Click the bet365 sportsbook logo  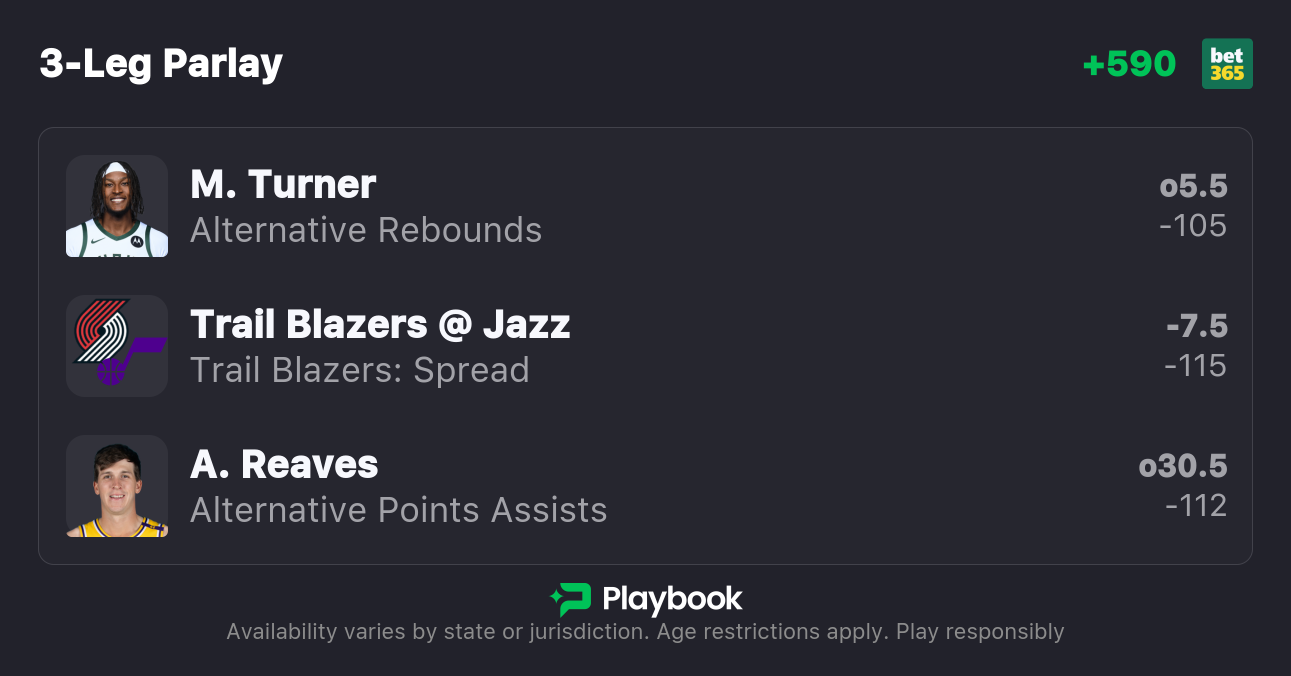pyautogui.click(x=1227, y=64)
